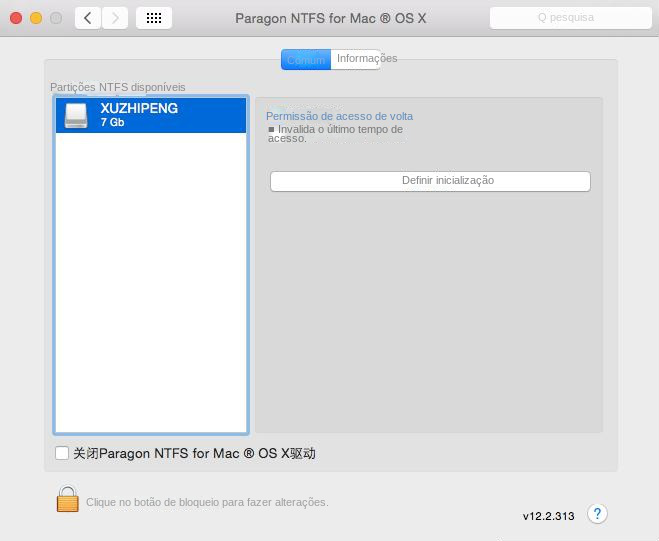
Task: Go back with the left chevron button
Action: [88, 18]
